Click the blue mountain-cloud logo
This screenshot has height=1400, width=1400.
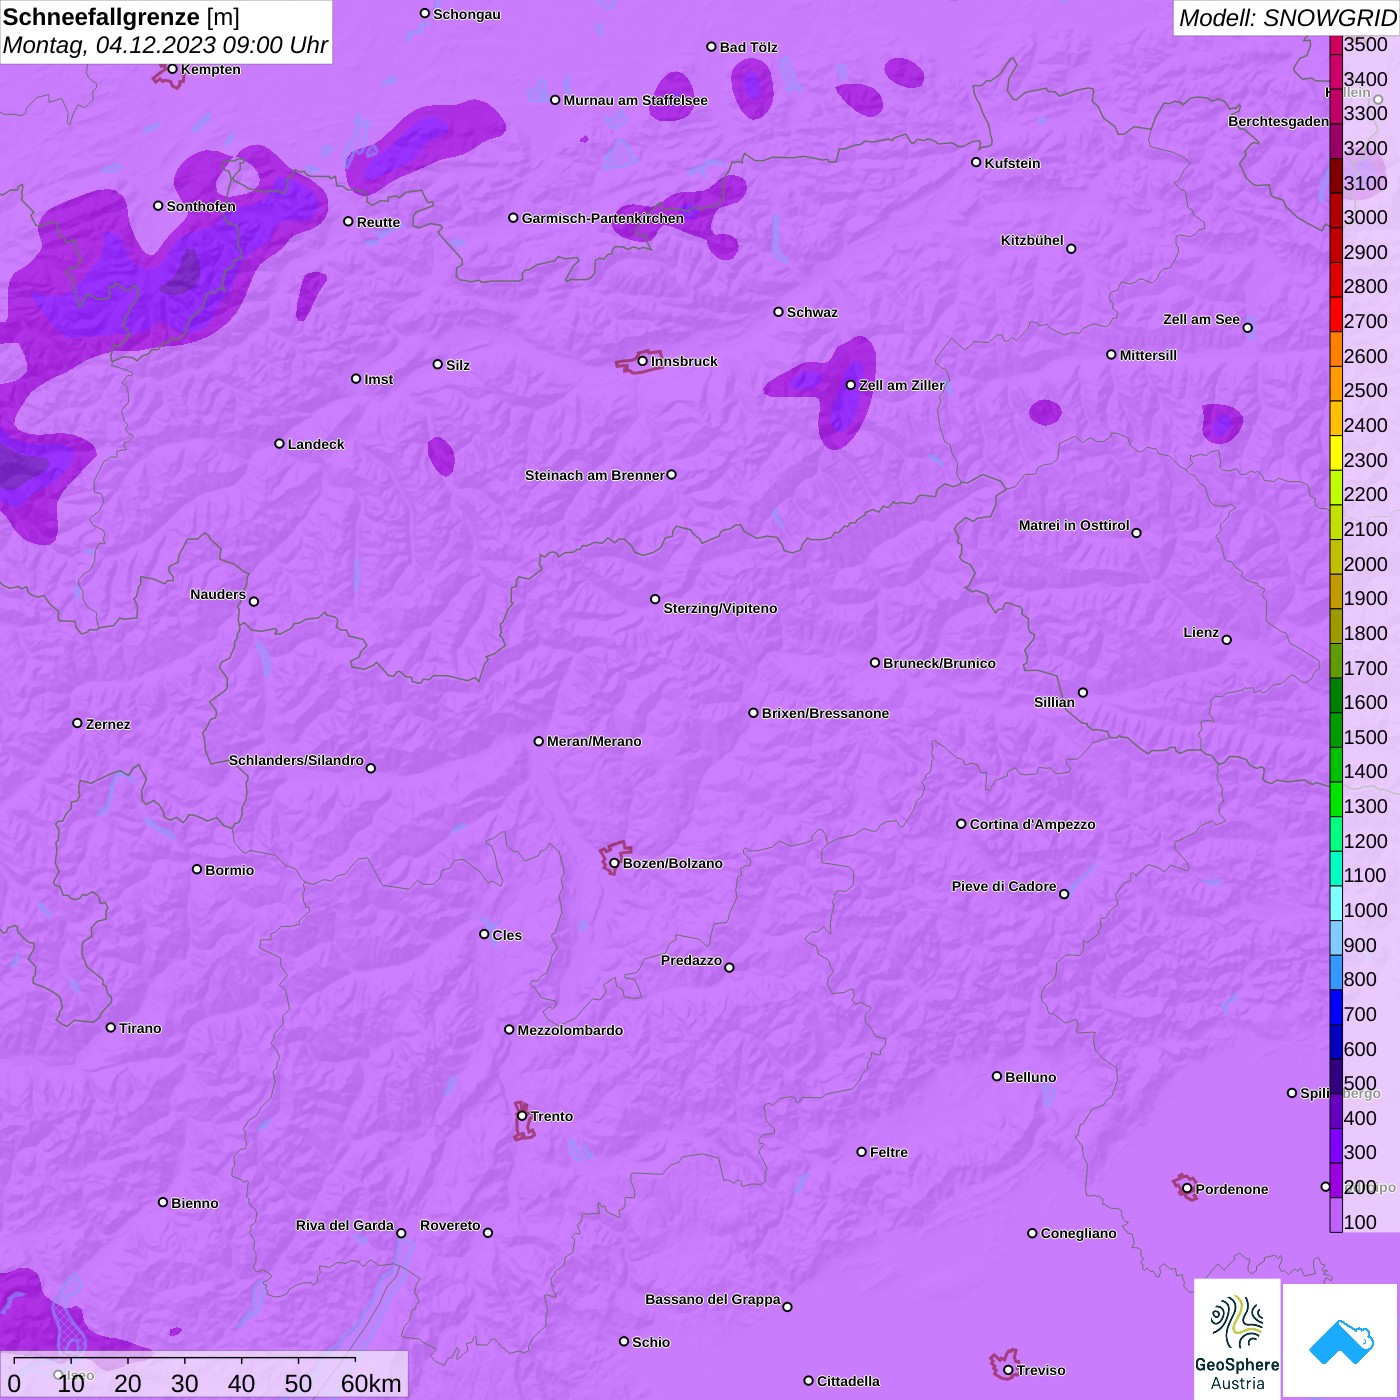point(1340,1341)
